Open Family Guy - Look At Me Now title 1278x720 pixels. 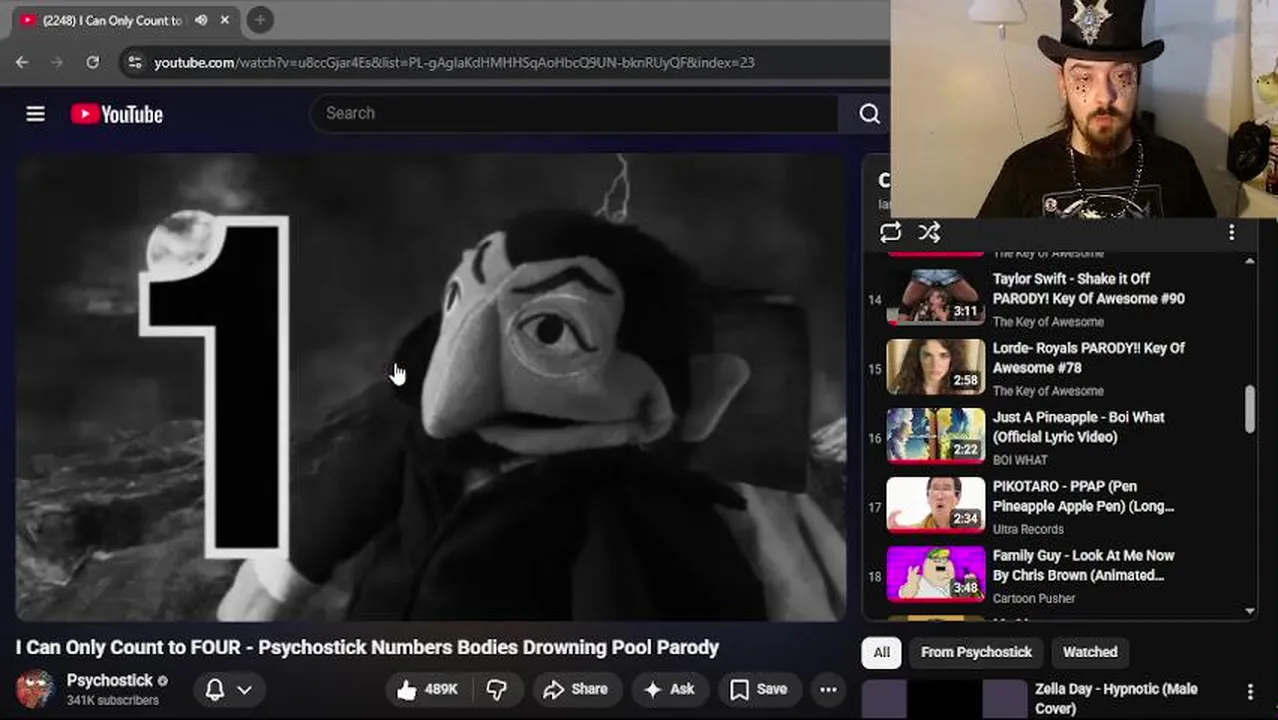coord(1083,565)
